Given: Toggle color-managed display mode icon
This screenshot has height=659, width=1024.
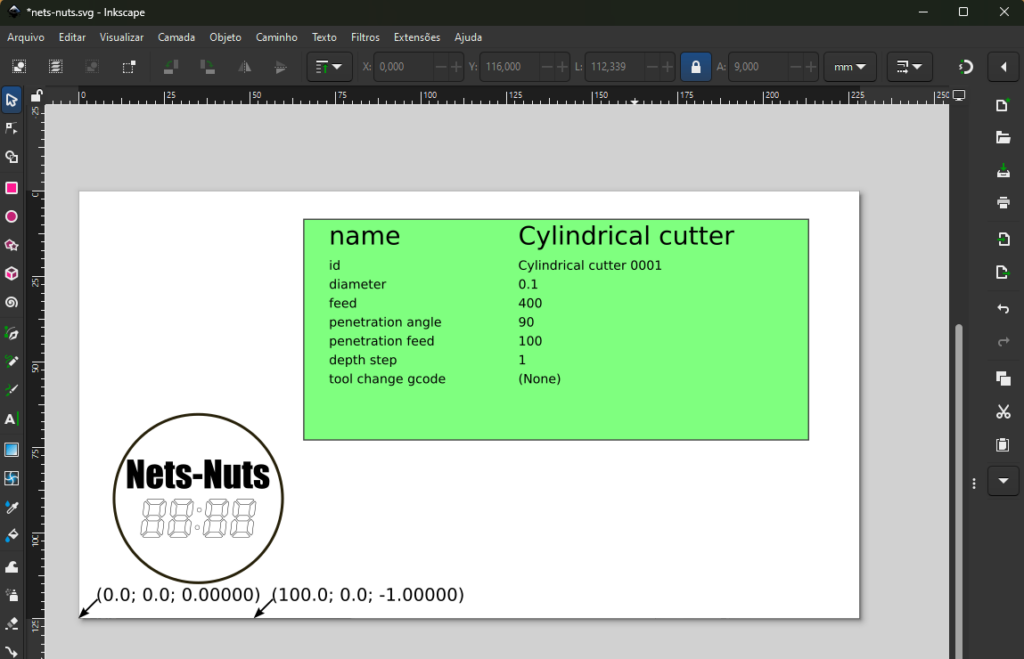Looking at the screenshot, I should click(959, 96).
